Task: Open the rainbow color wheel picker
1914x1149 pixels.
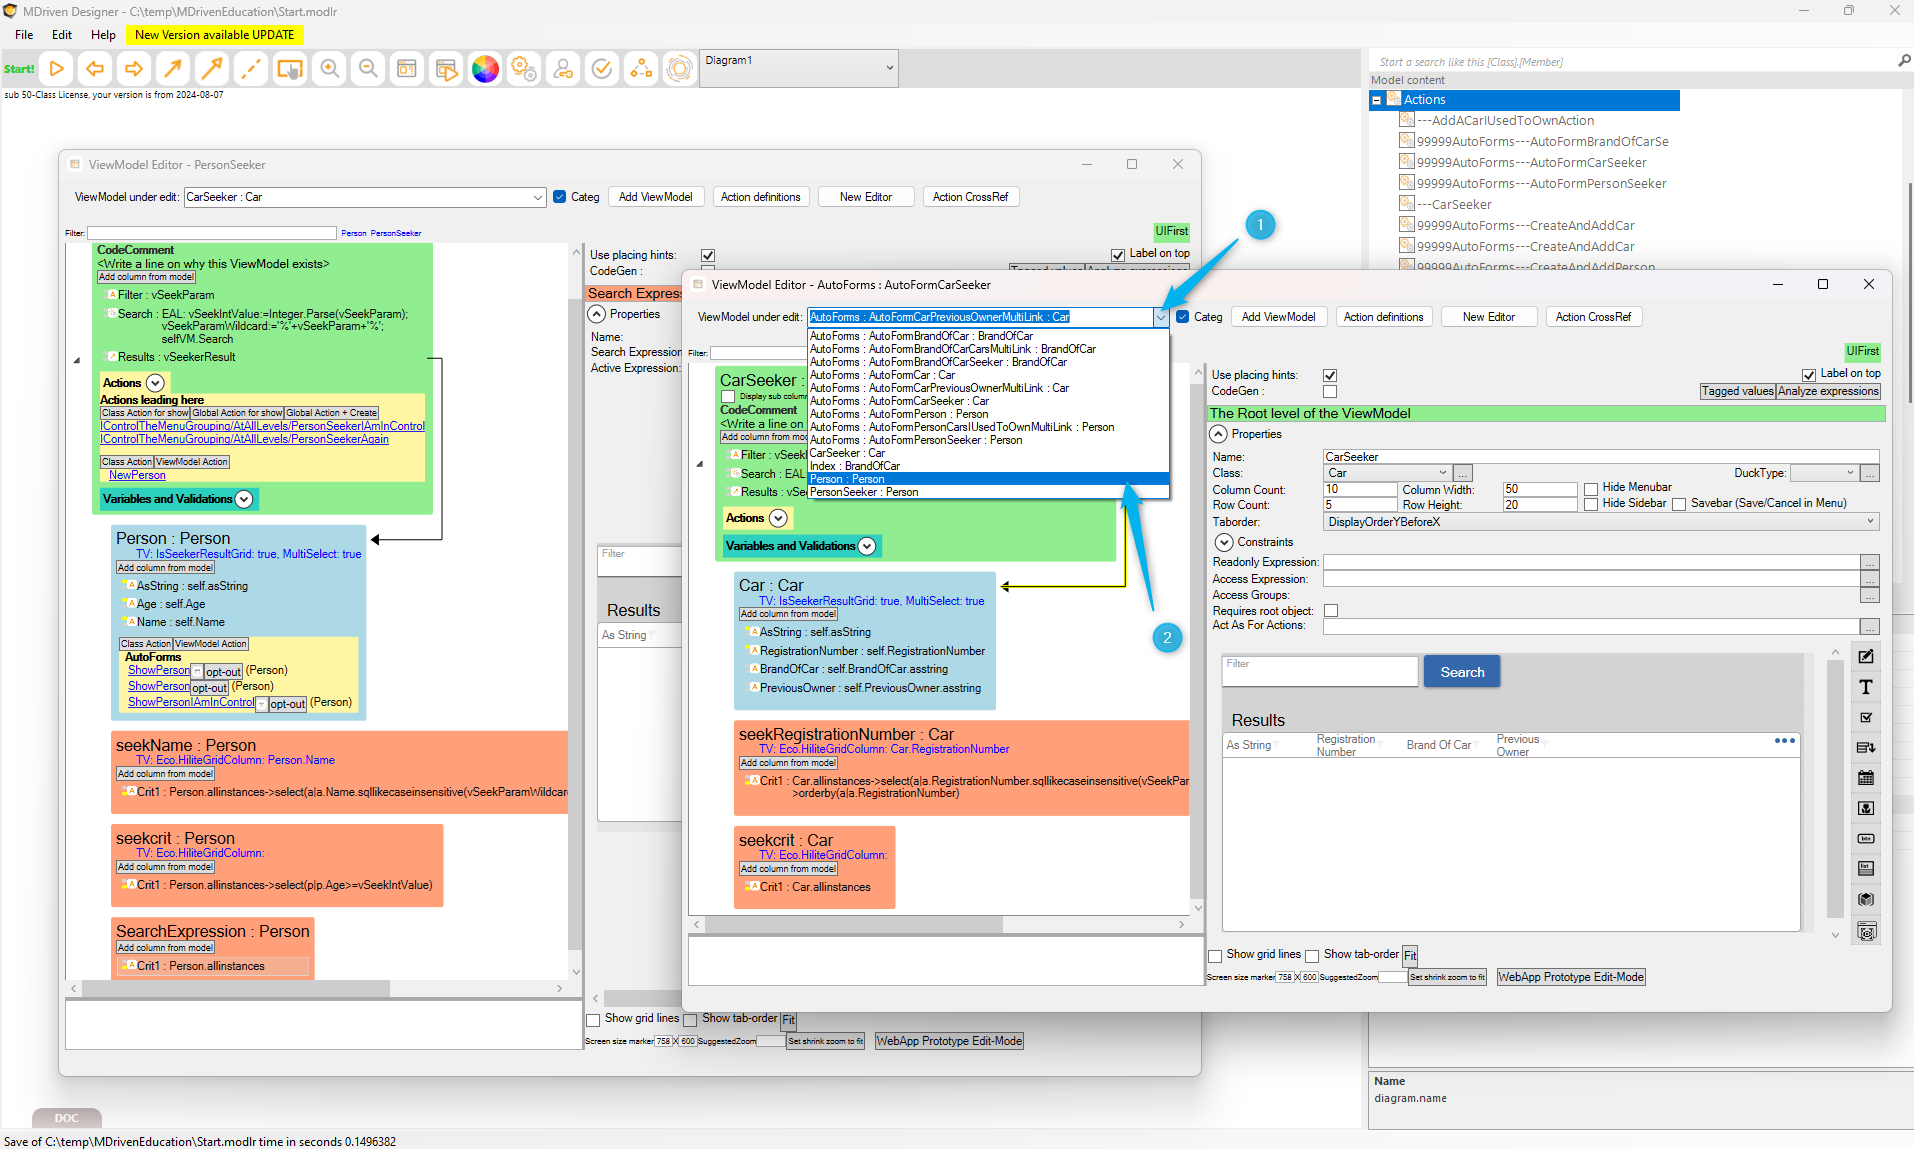Action: 485,68
